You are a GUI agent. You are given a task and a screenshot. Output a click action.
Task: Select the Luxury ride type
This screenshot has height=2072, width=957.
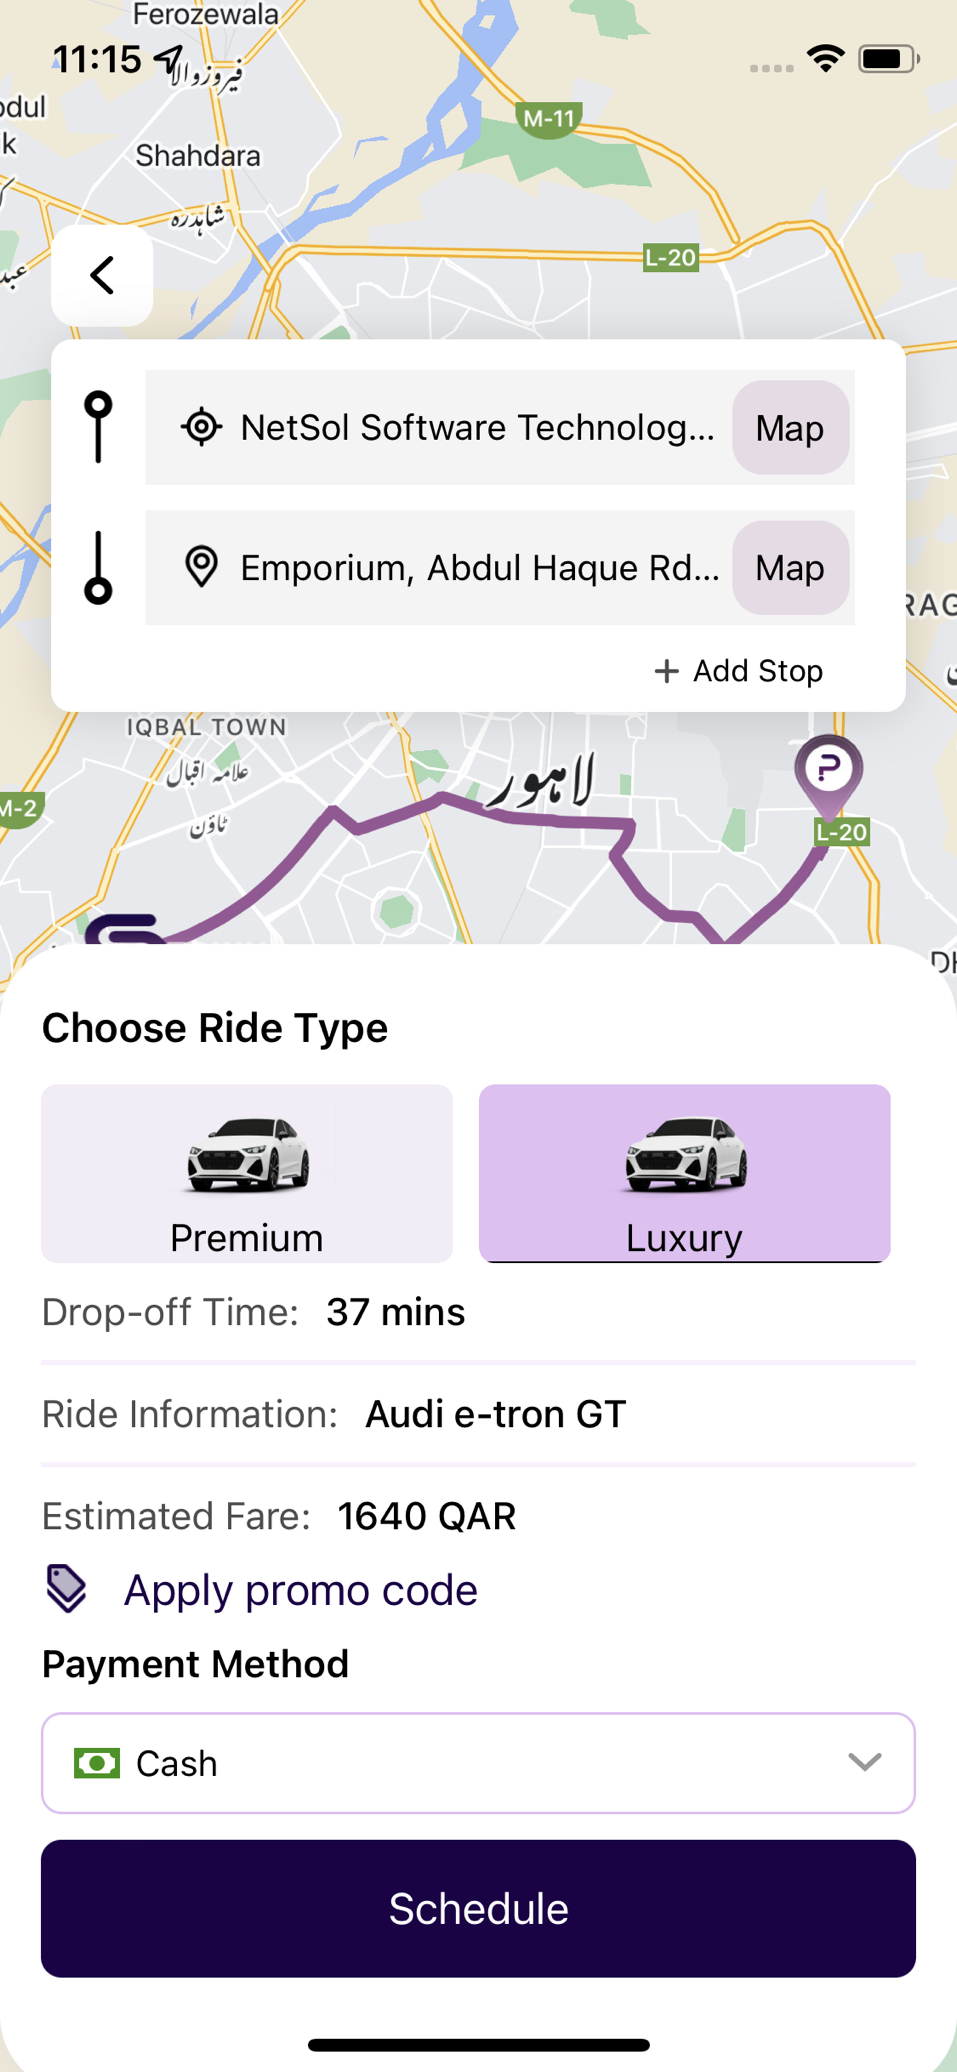(x=684, y=1173)
